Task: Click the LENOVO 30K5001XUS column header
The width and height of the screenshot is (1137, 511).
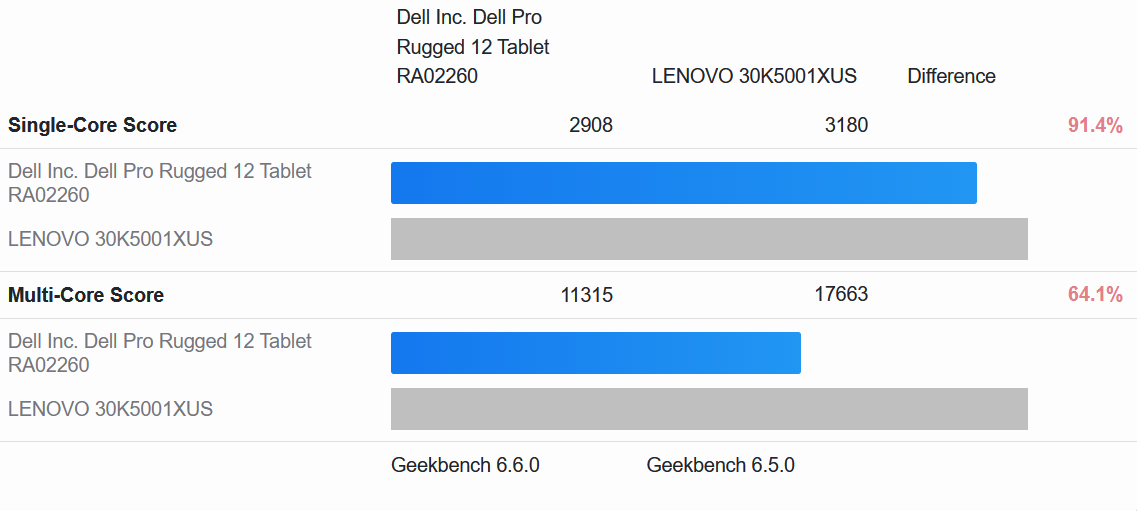Action: coord(754,76)
